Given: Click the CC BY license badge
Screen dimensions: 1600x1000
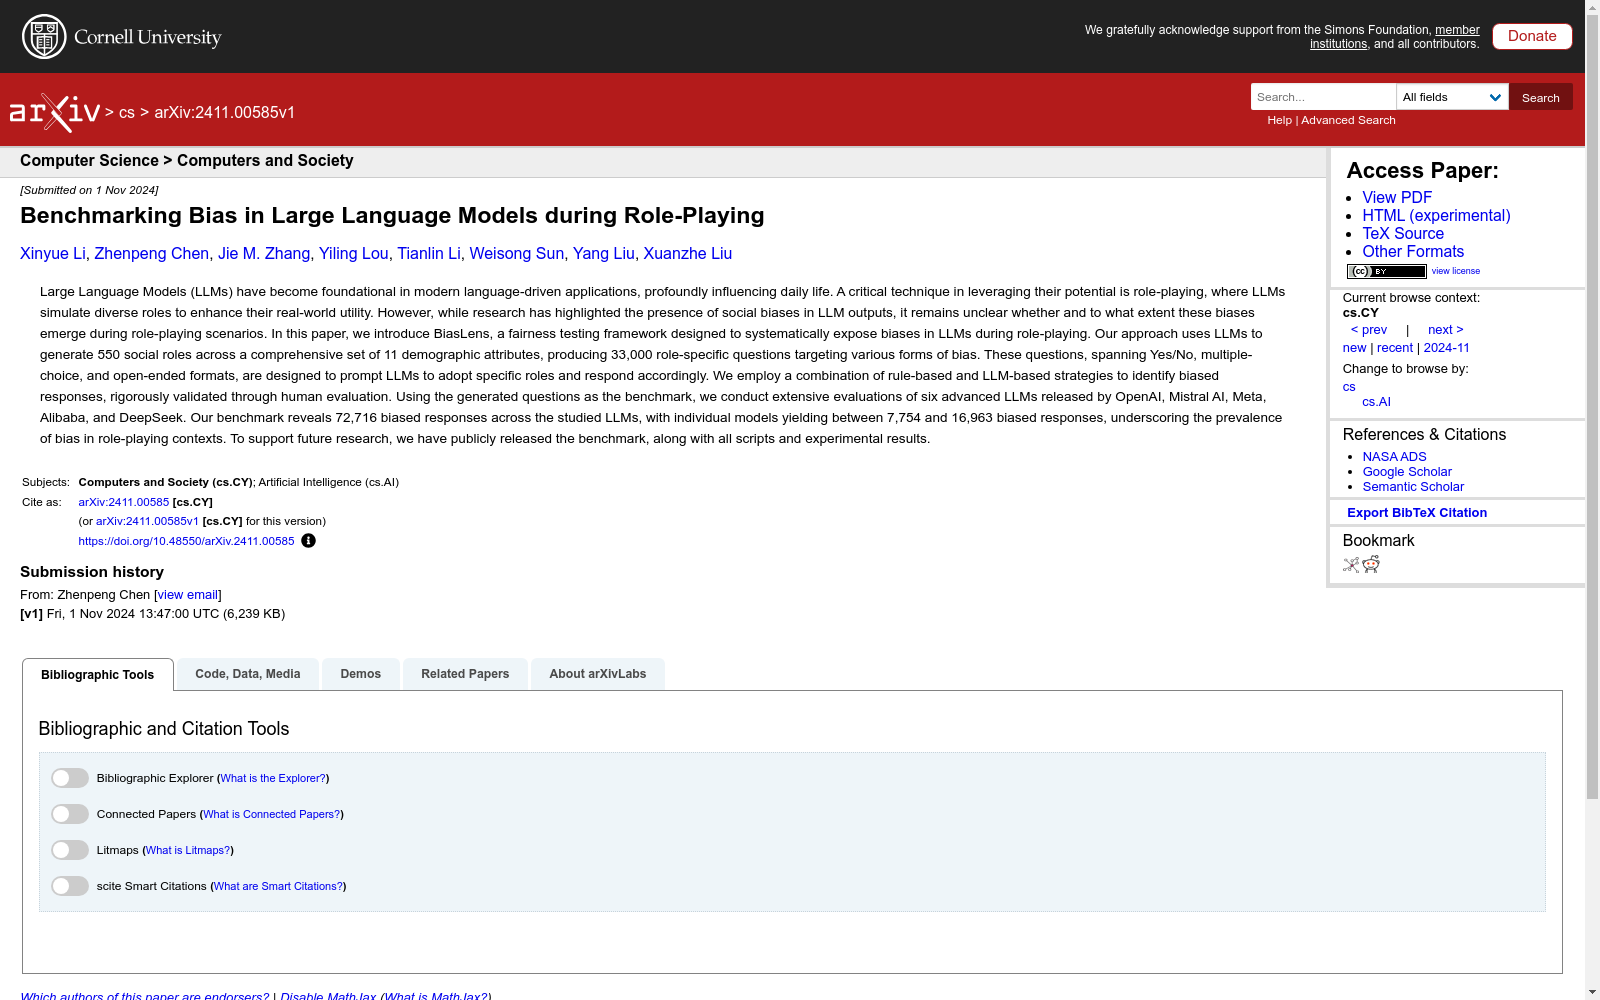Looking at the screenshot, I should (1386, 271).
